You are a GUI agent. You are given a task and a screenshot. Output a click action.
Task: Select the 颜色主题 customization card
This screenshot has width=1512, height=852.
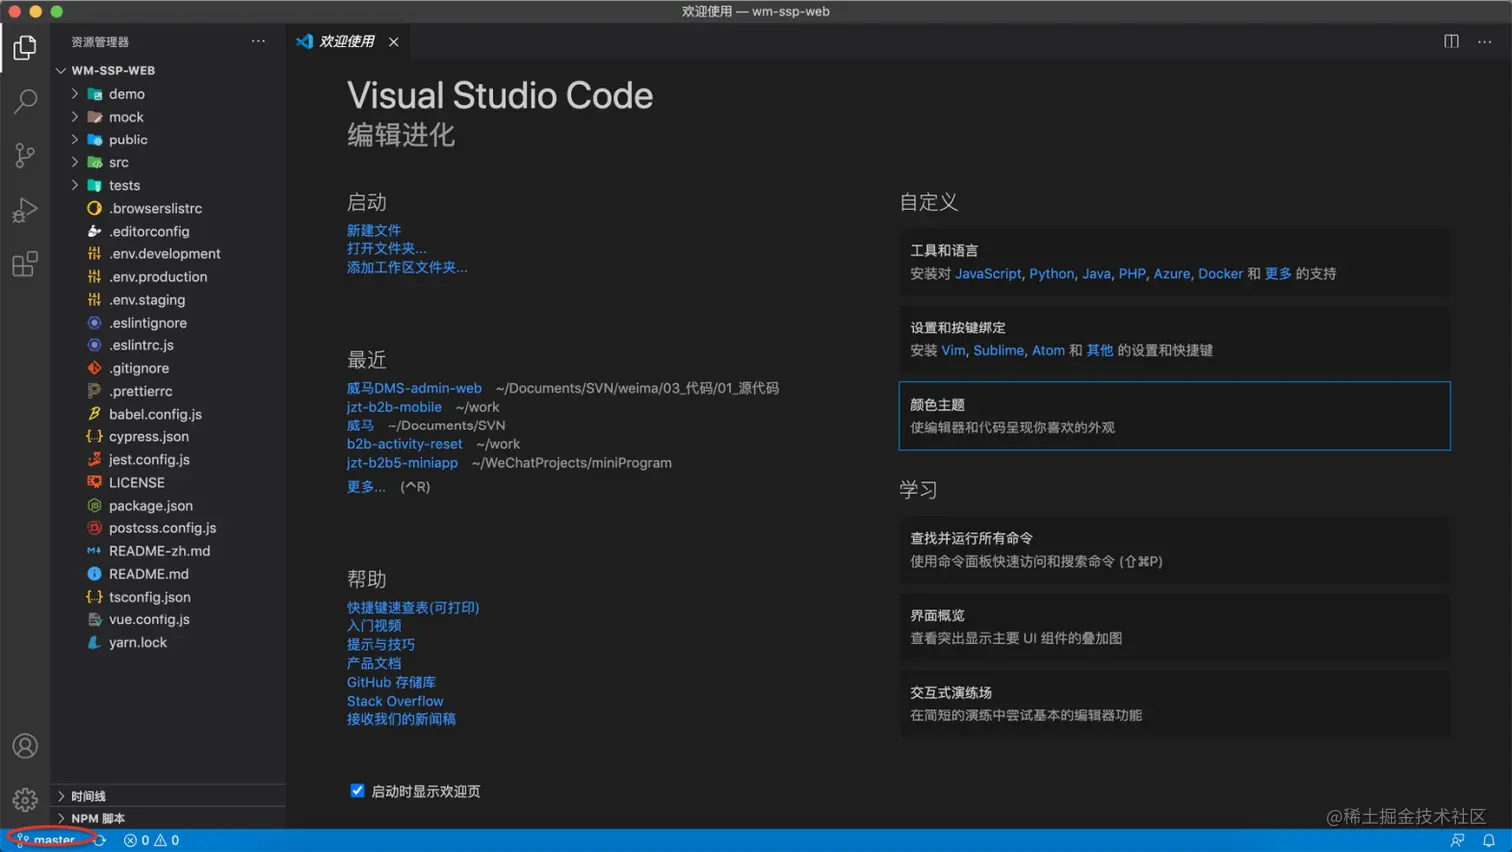tap(1174, 416)
